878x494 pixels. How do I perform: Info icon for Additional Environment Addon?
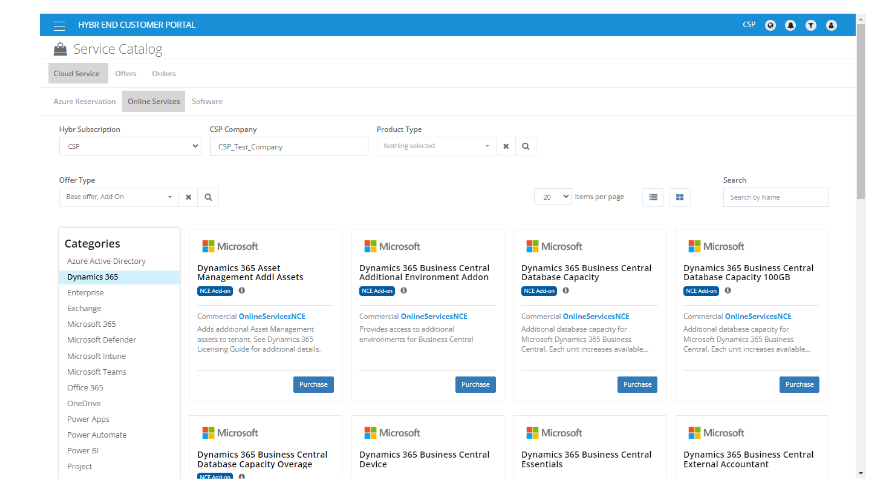coord(404,291)
